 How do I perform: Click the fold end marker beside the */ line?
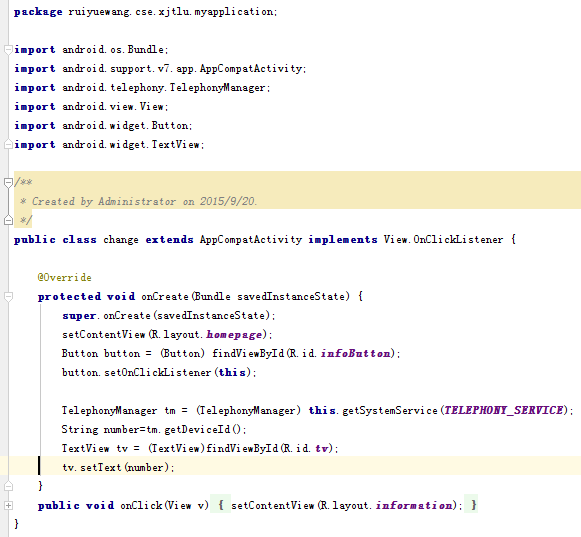pos(8,220)
